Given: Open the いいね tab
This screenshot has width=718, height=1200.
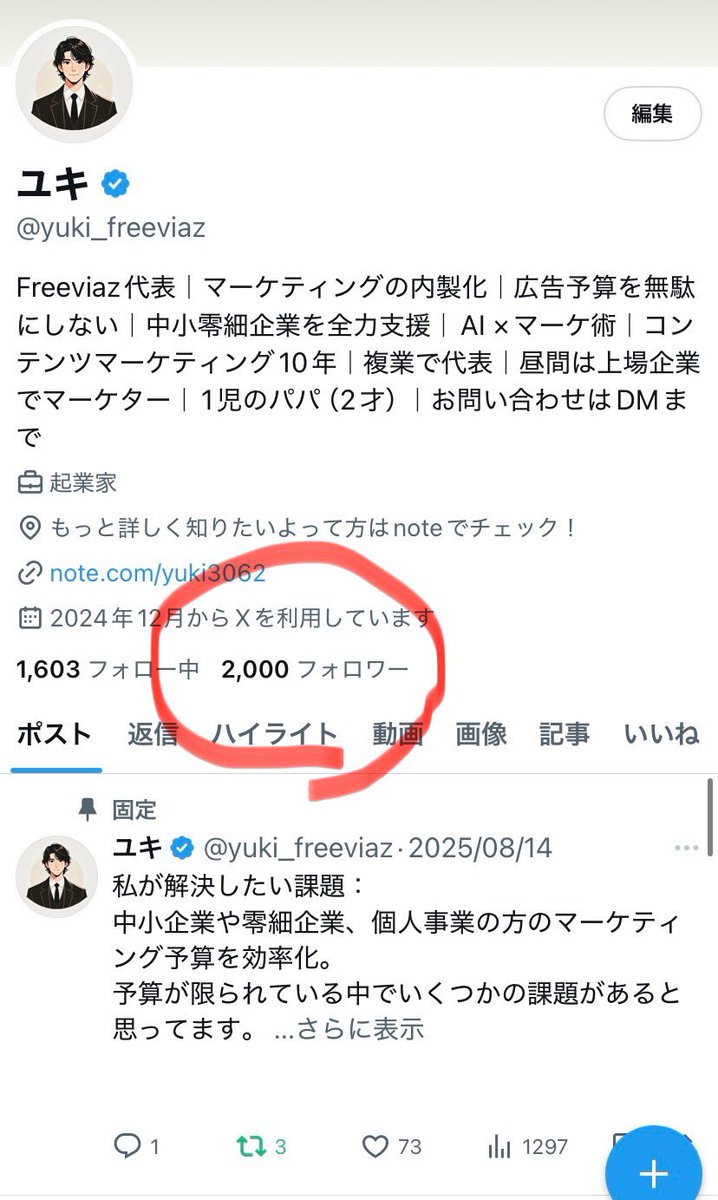Looking at the screenshot, I should pyautogui.click(x=661, y=734).
